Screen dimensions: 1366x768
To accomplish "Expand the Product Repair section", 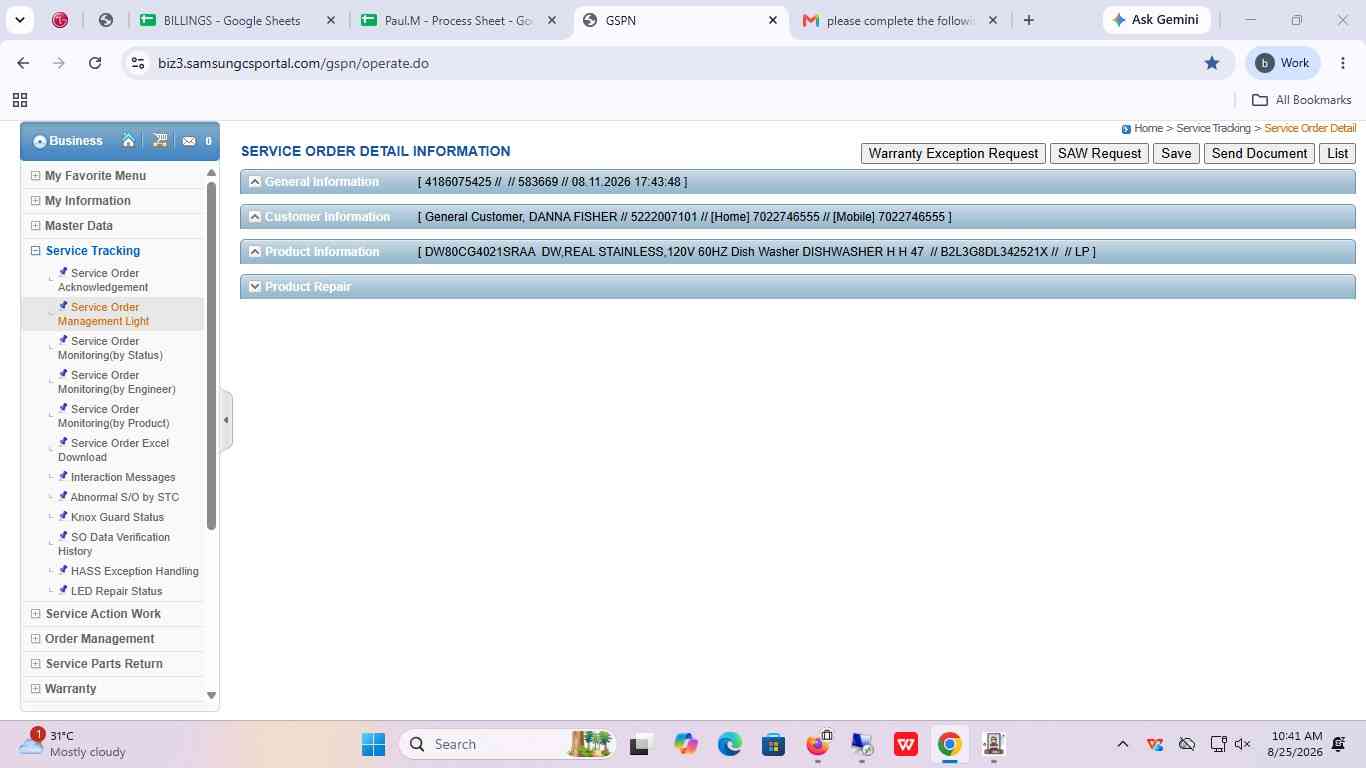I will click(255, 287).
